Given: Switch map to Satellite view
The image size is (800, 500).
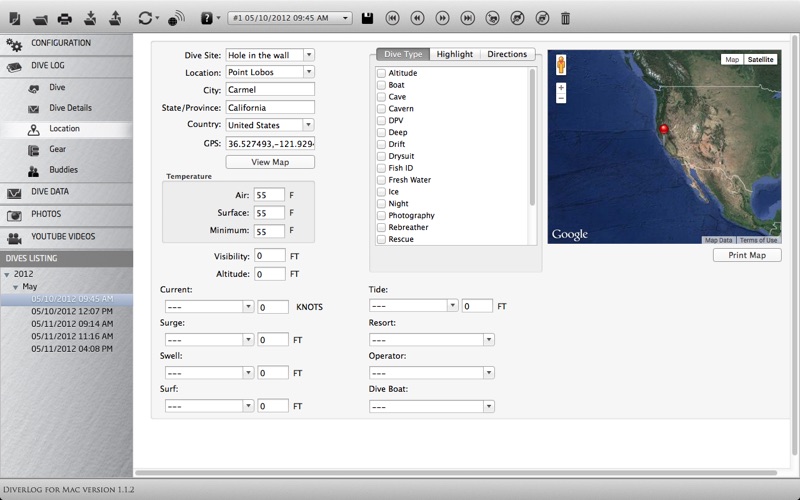Looking at the screenshot, I should (760, 60).
